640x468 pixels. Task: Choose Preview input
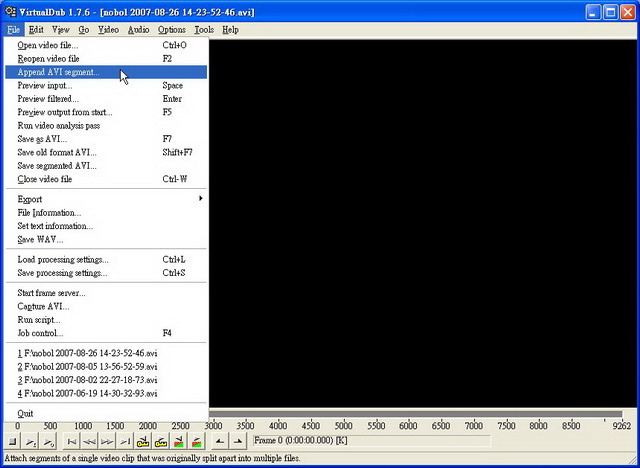coord(106,86)
